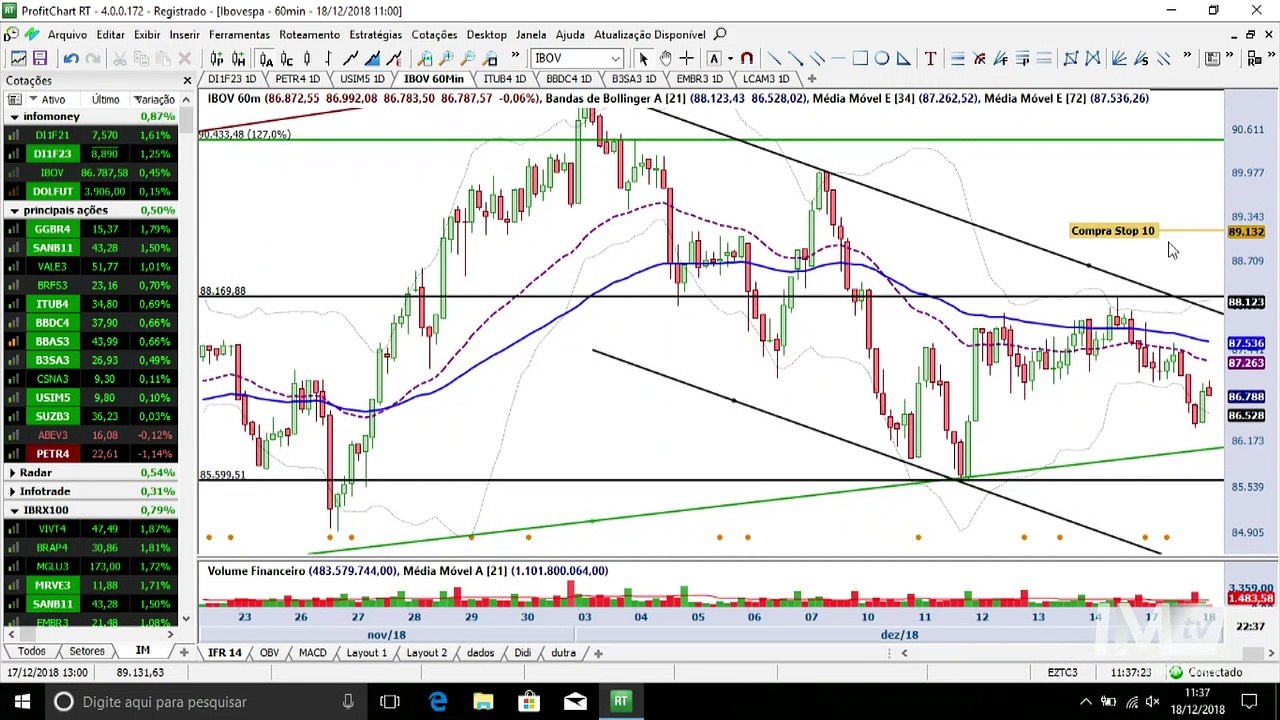Select the text annotation tool
Image resolution: width=1280 pixels, height=720 pixels.
930,58
